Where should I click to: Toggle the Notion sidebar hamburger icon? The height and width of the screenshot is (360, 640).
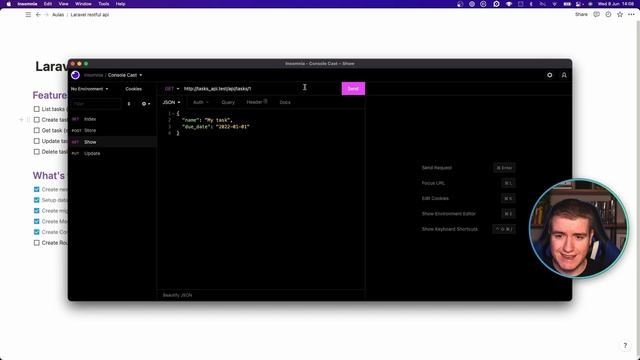(x=28, y=15)
